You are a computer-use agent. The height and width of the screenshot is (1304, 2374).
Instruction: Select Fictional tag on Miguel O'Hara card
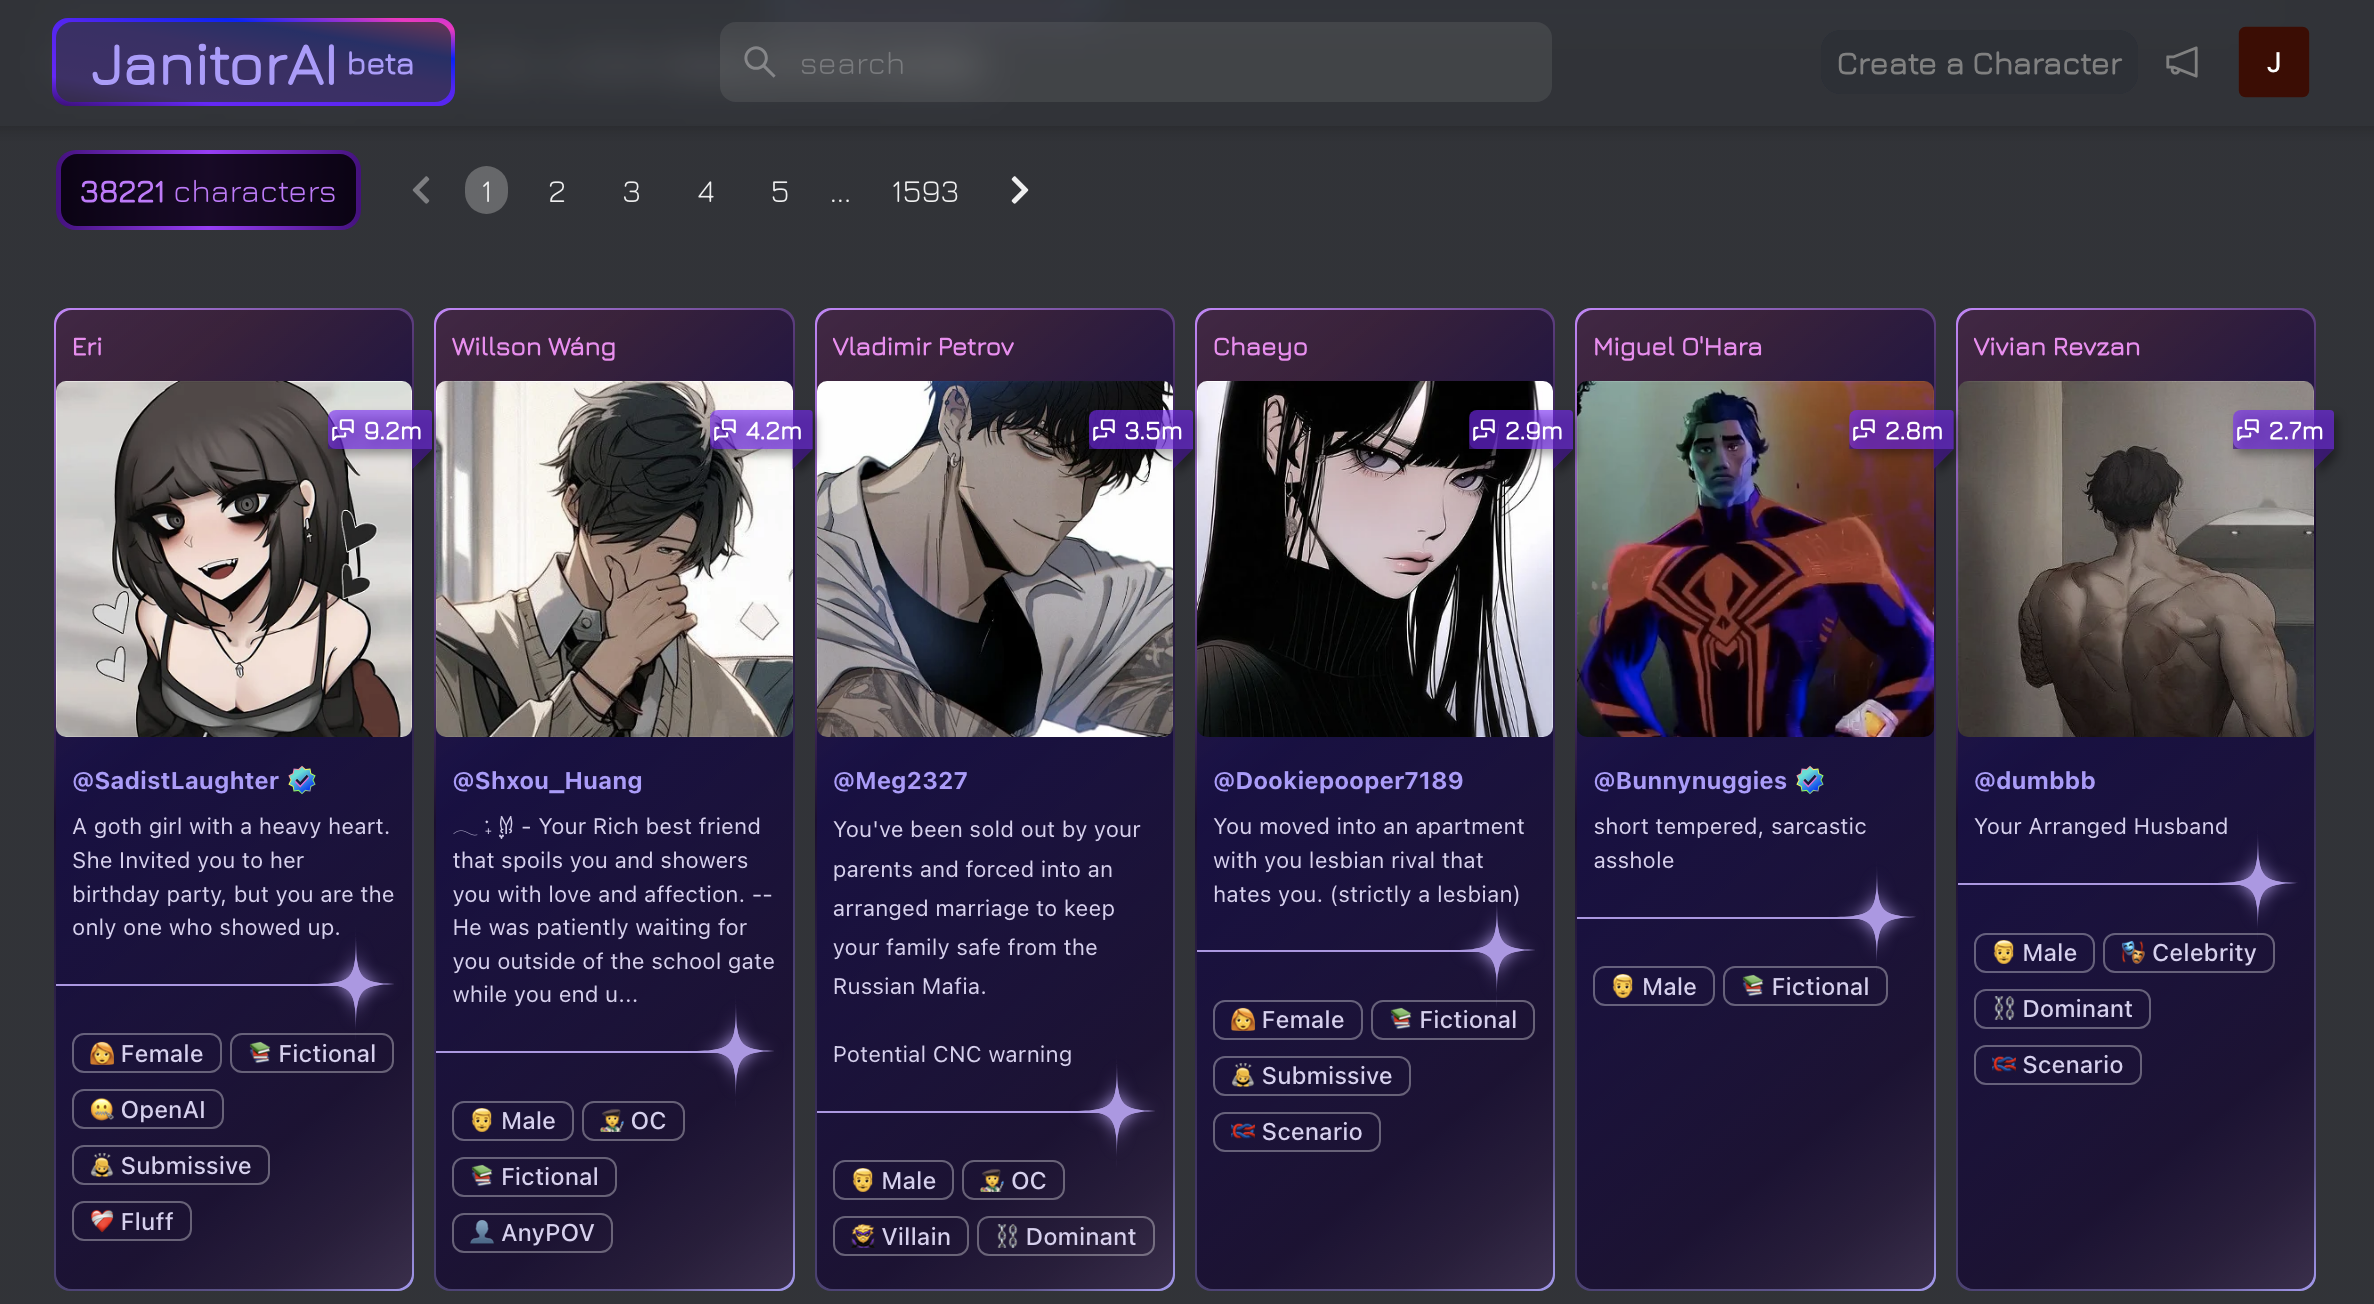1805,986
